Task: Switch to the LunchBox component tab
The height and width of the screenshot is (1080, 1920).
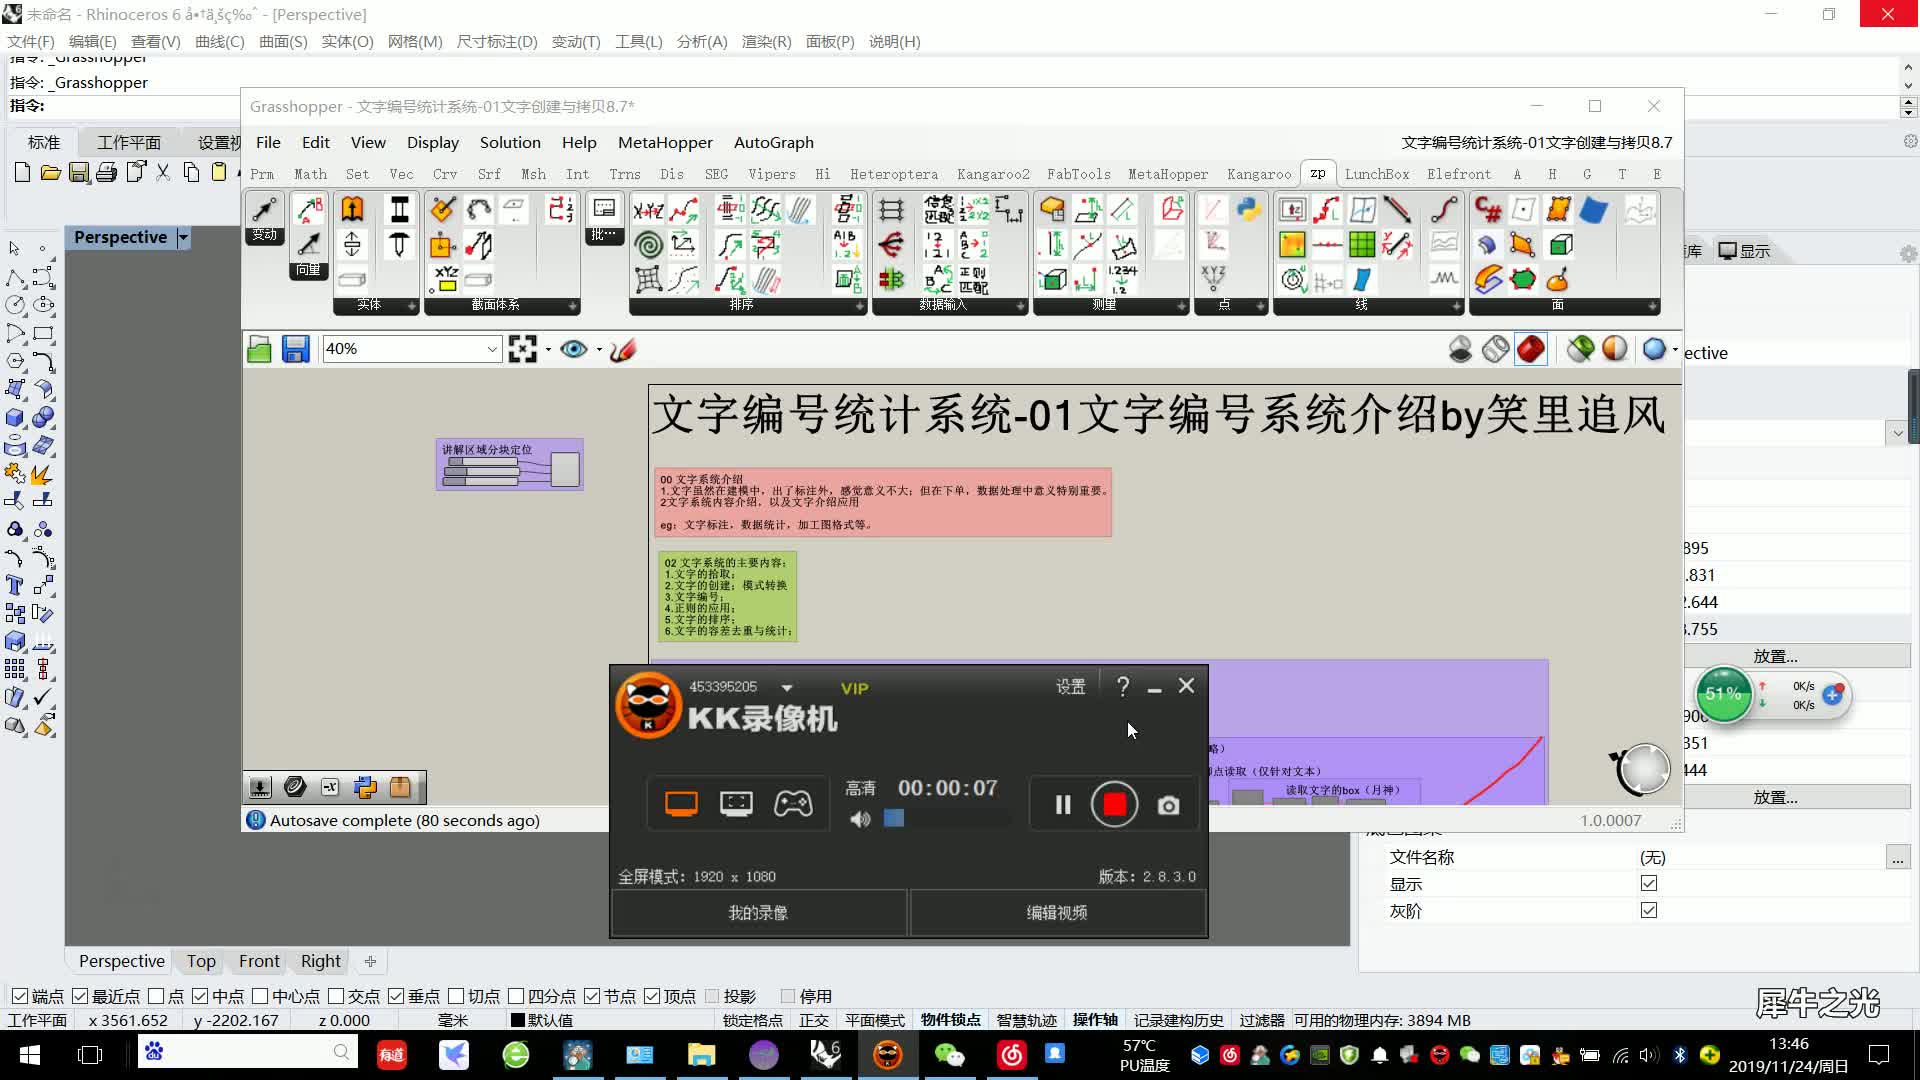Action: tap(1377, 174)
